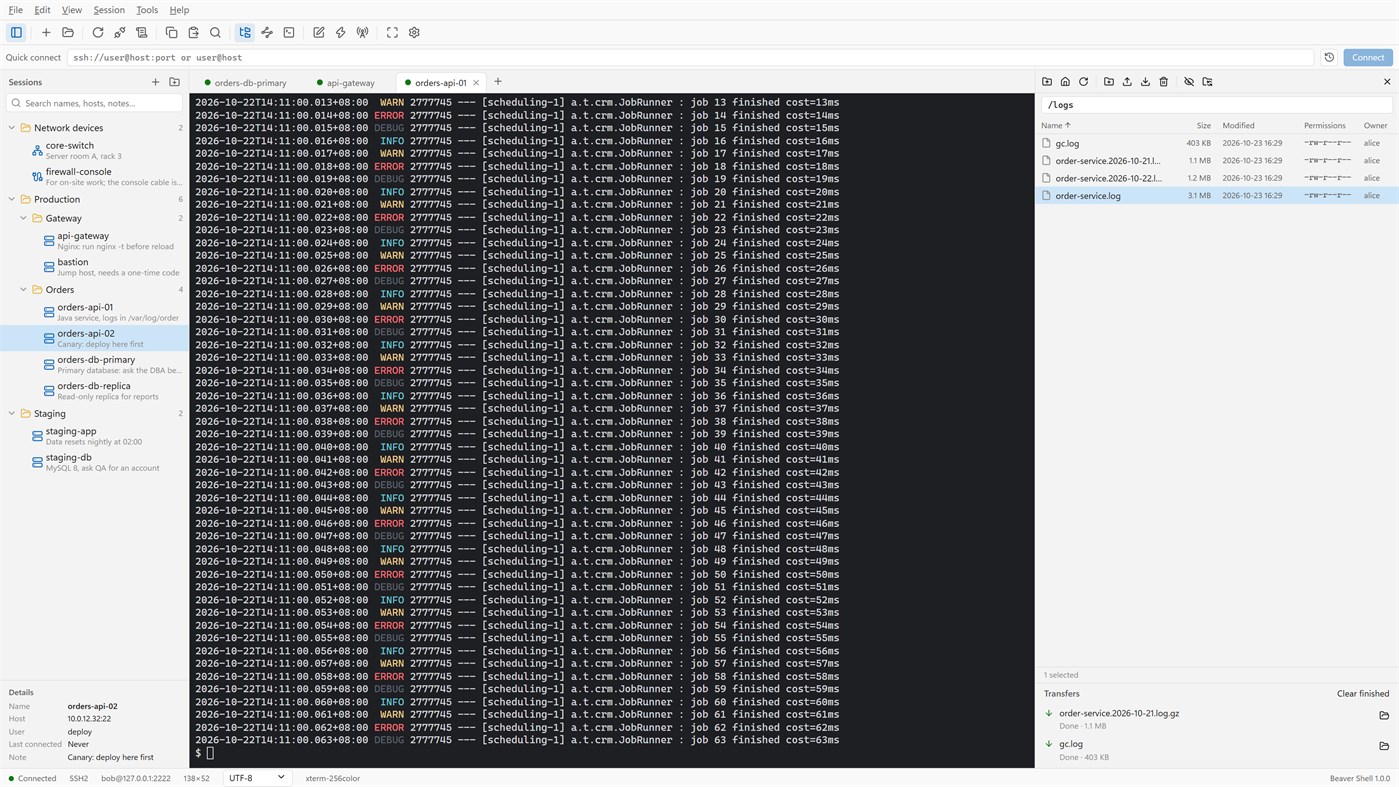Screen dimensions: 1399x787
Task: Close the orders-api-01 tab
Action: tap(476, 83)
